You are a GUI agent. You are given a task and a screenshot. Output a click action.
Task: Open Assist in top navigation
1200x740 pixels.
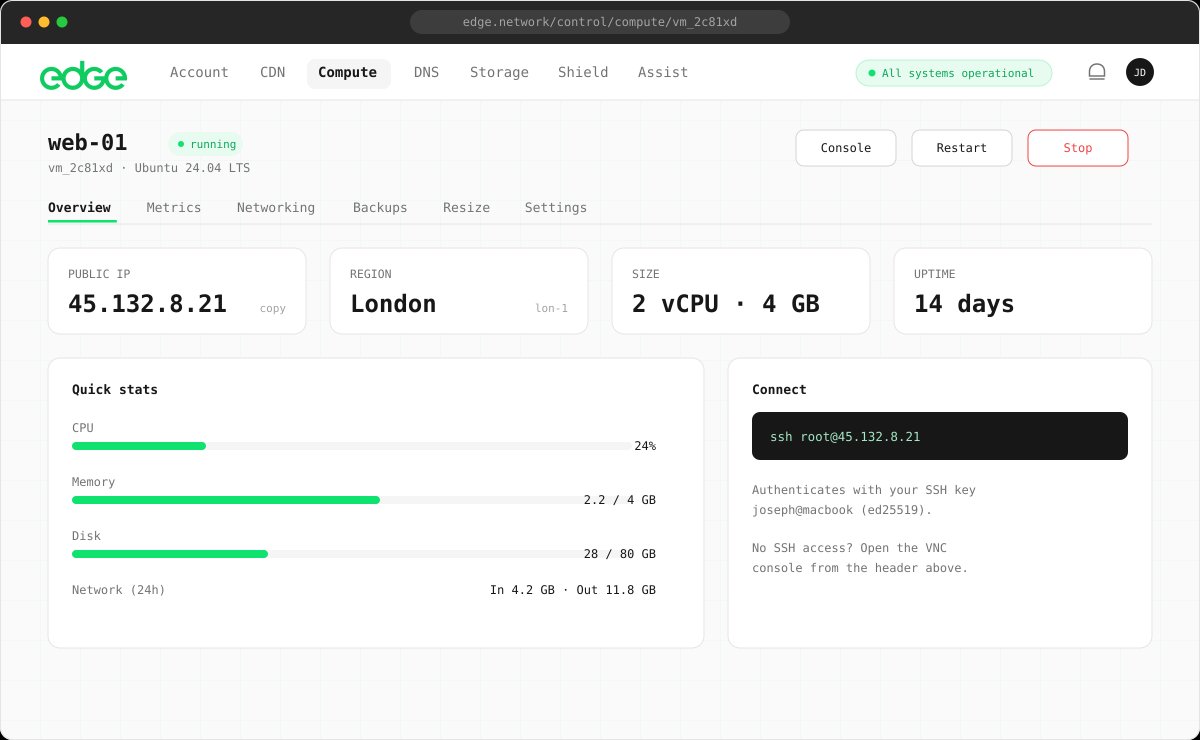tap(663, 73)
